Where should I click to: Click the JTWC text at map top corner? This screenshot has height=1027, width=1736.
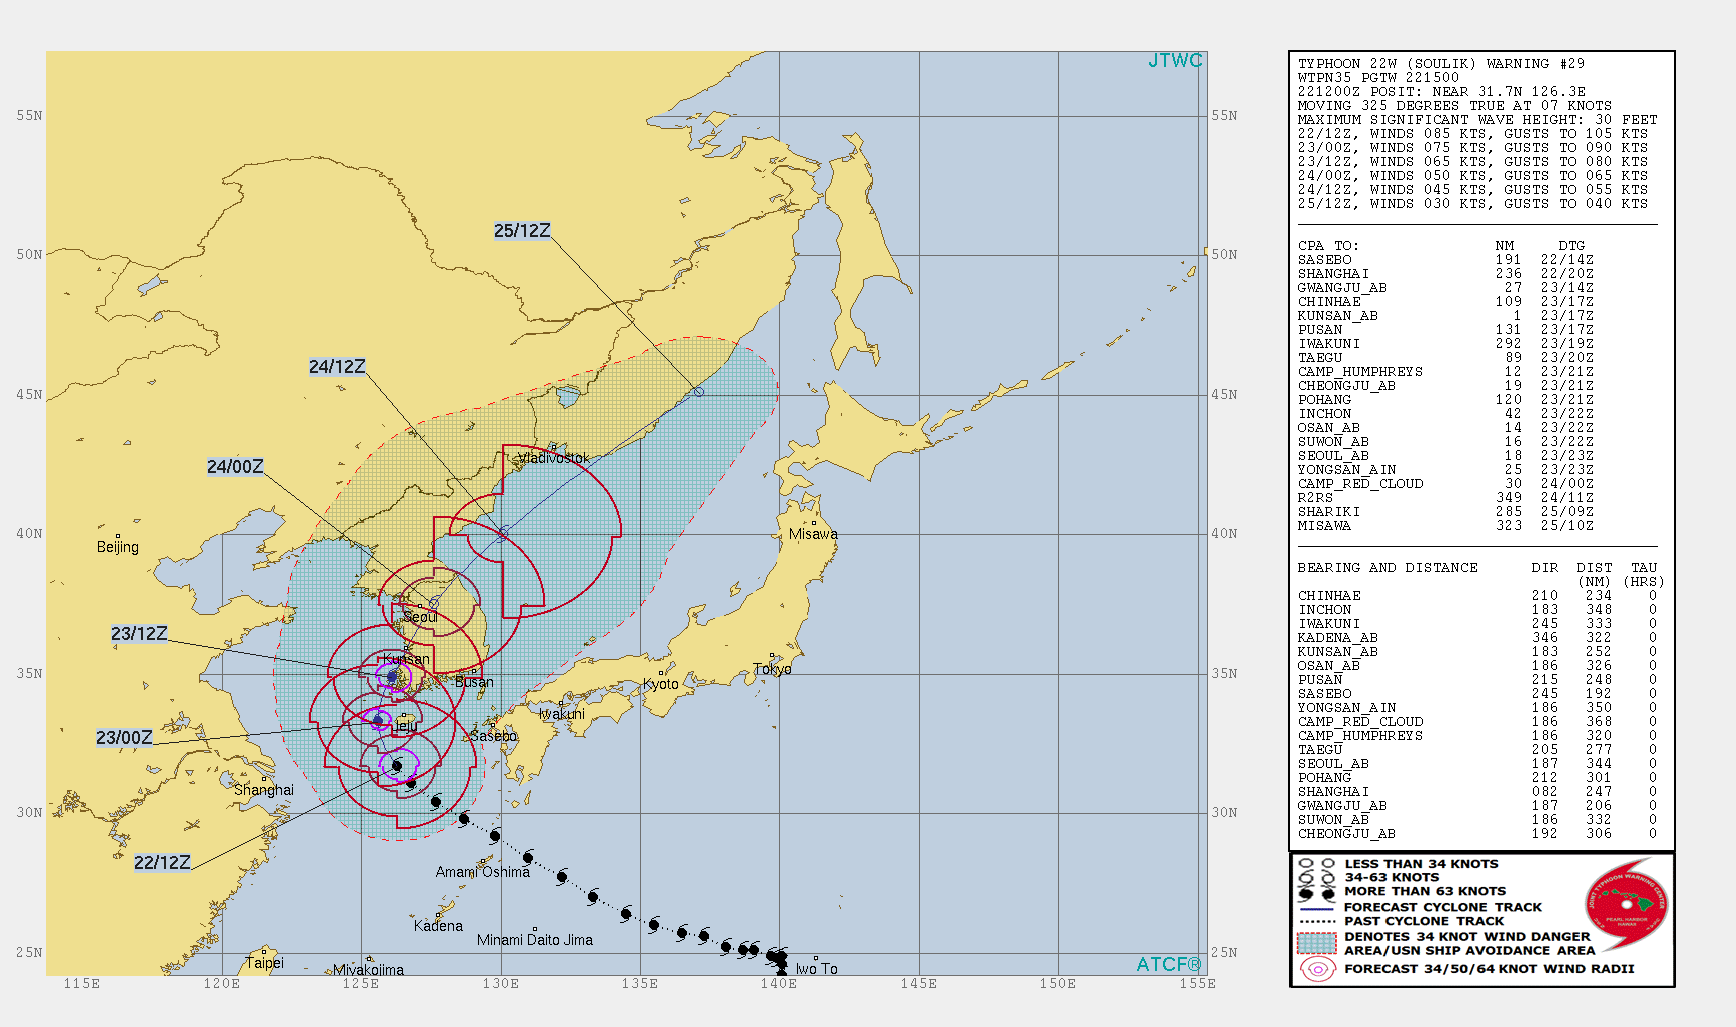click(1175, 61)
